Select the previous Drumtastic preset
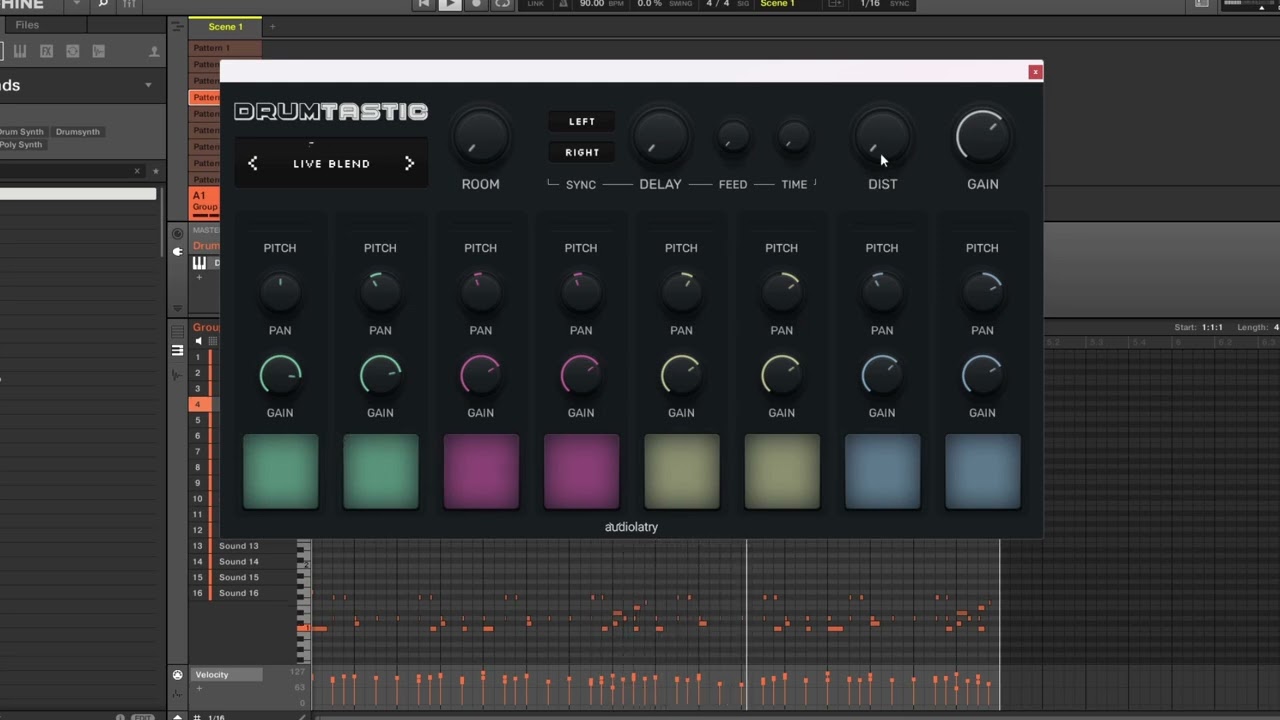Viewport: 1280px width, 720px height. pyautogui.click(x=253, y=163)
